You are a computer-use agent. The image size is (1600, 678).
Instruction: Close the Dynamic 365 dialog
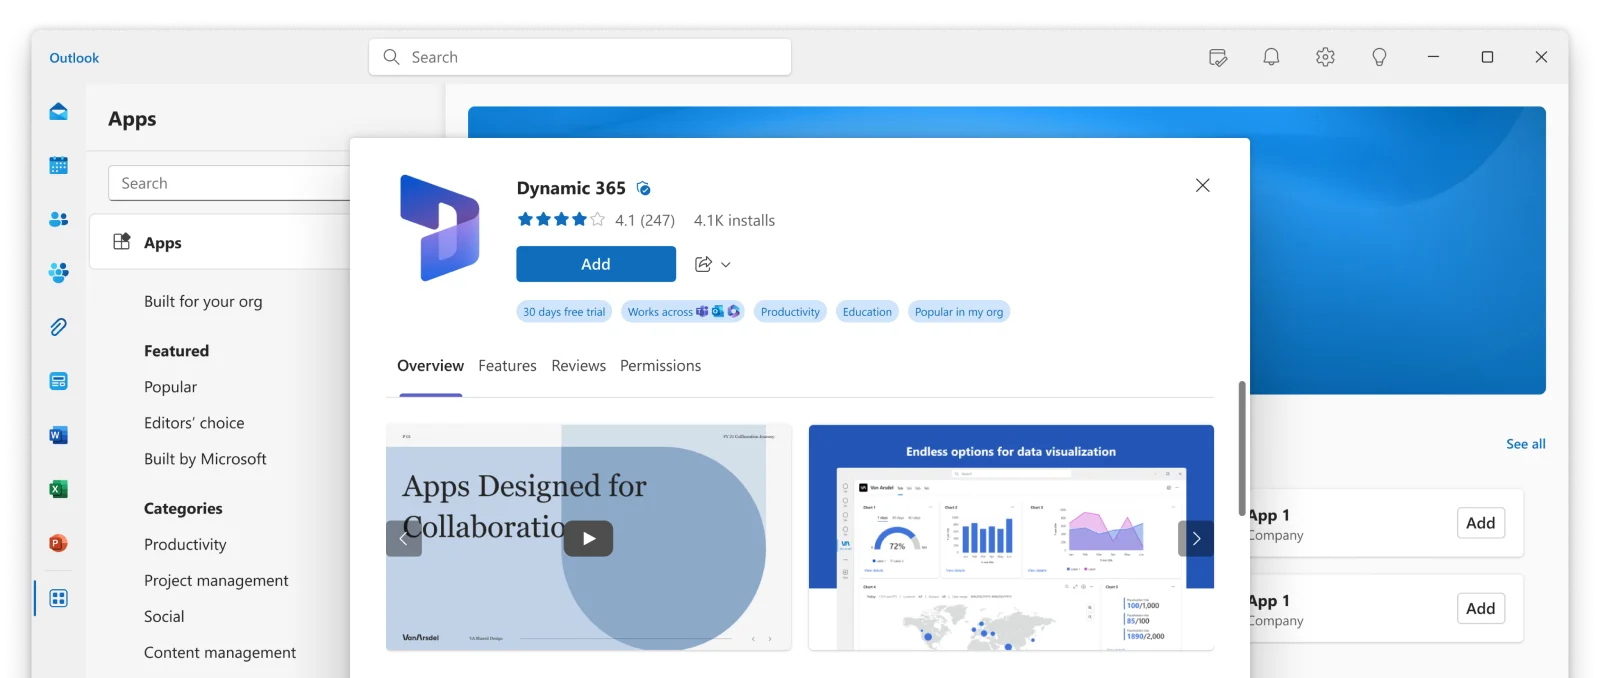pos(1202,185)
